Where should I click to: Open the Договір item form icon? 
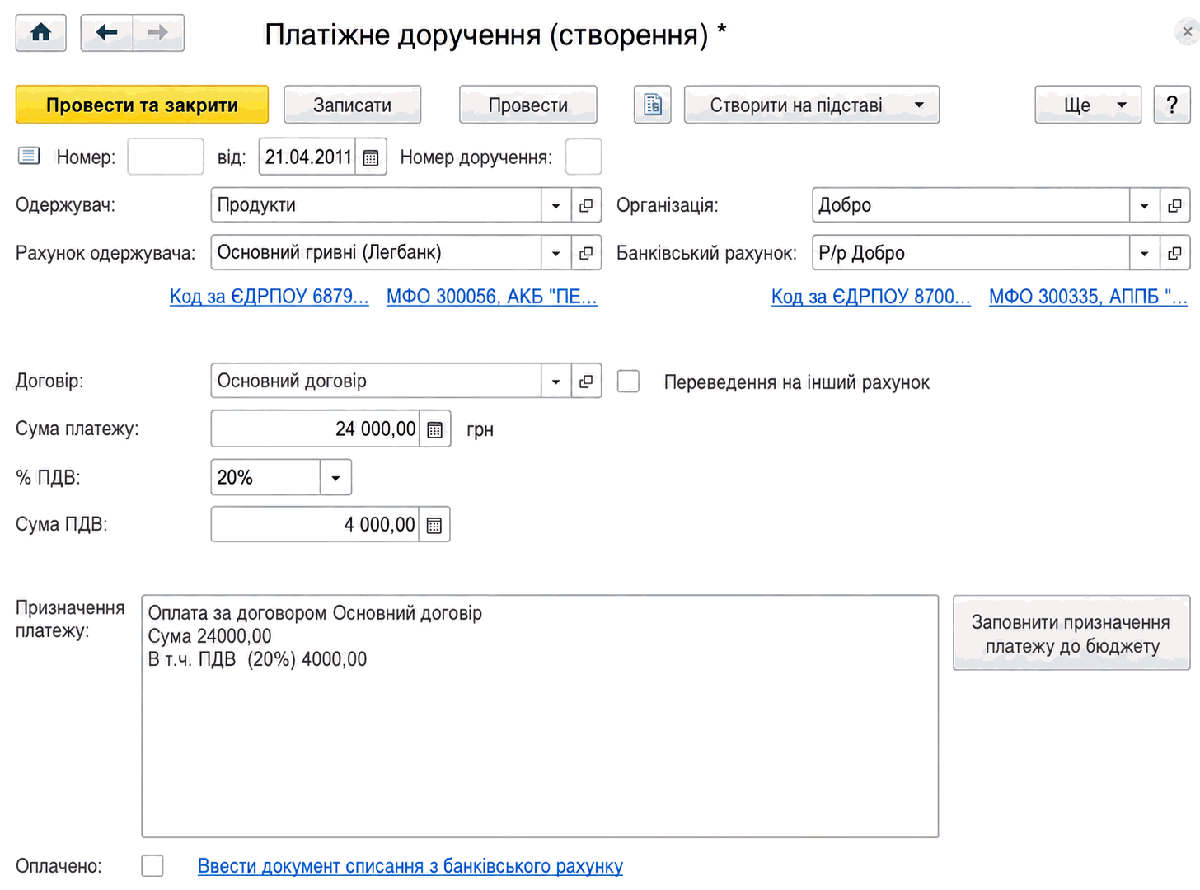(x=587, y=381)
